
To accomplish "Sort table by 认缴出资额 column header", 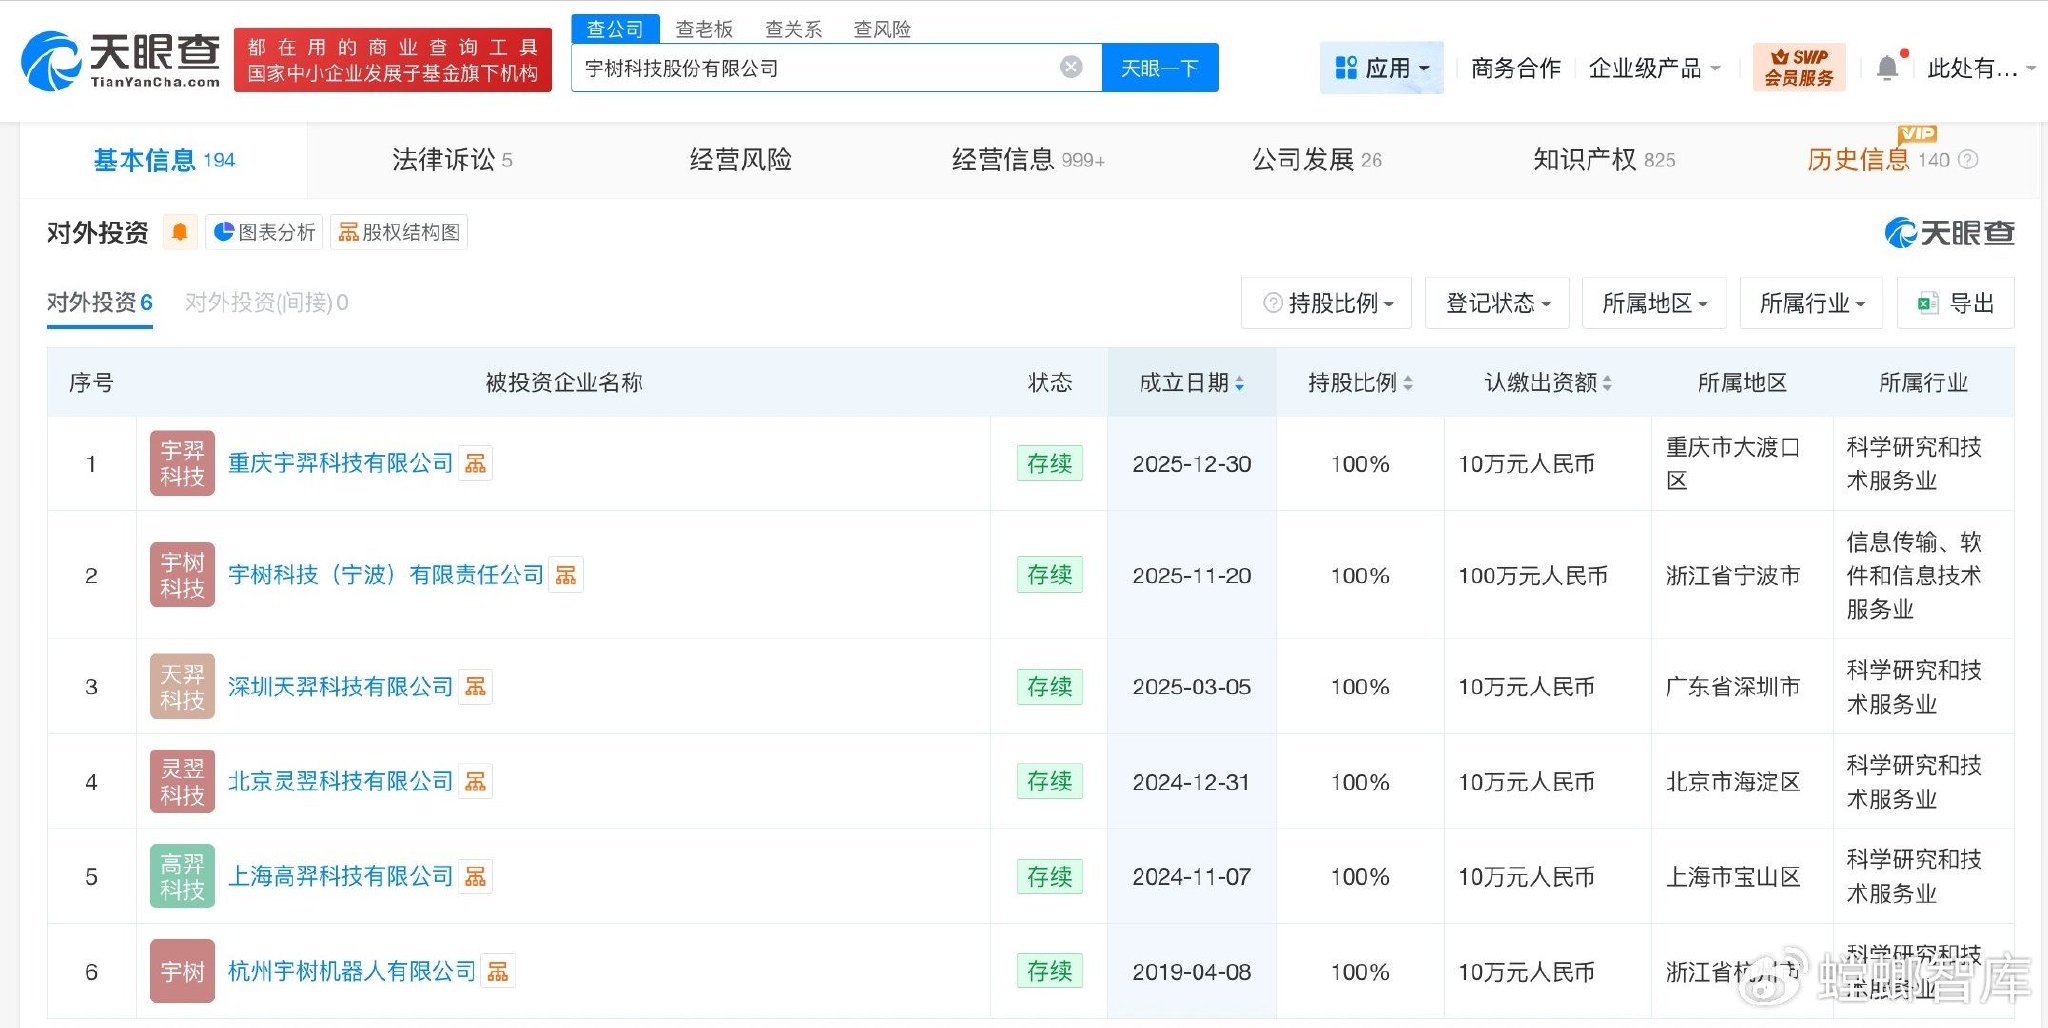I will (x=1547, y=383).
